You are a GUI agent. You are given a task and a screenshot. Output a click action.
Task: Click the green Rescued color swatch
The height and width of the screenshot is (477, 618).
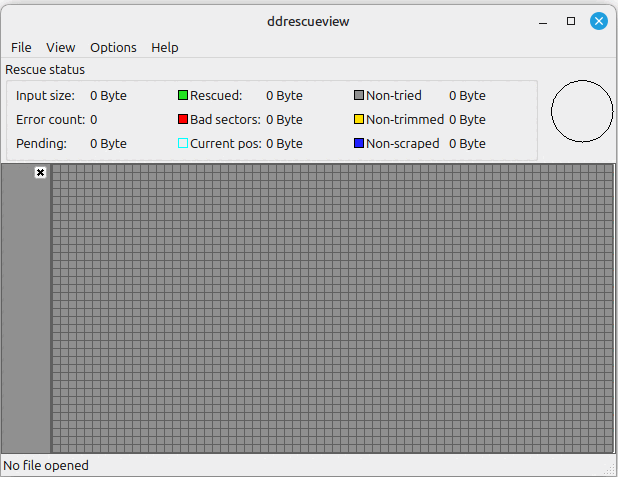(x=183, y=95)
